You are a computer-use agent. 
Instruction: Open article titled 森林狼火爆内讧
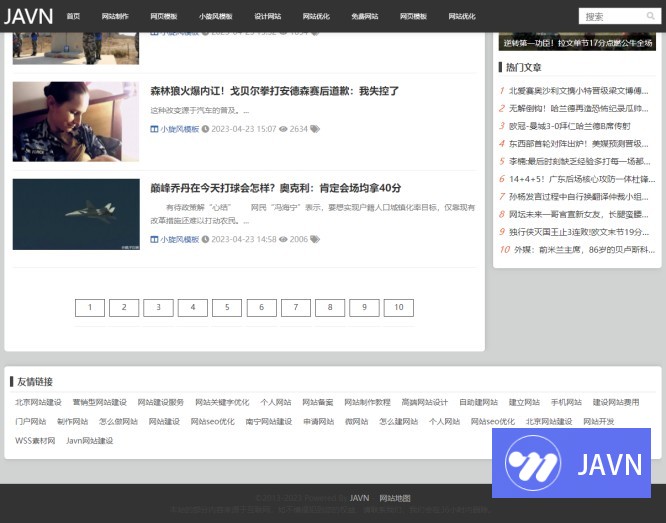pyautogui.click(x=274, y=91)
